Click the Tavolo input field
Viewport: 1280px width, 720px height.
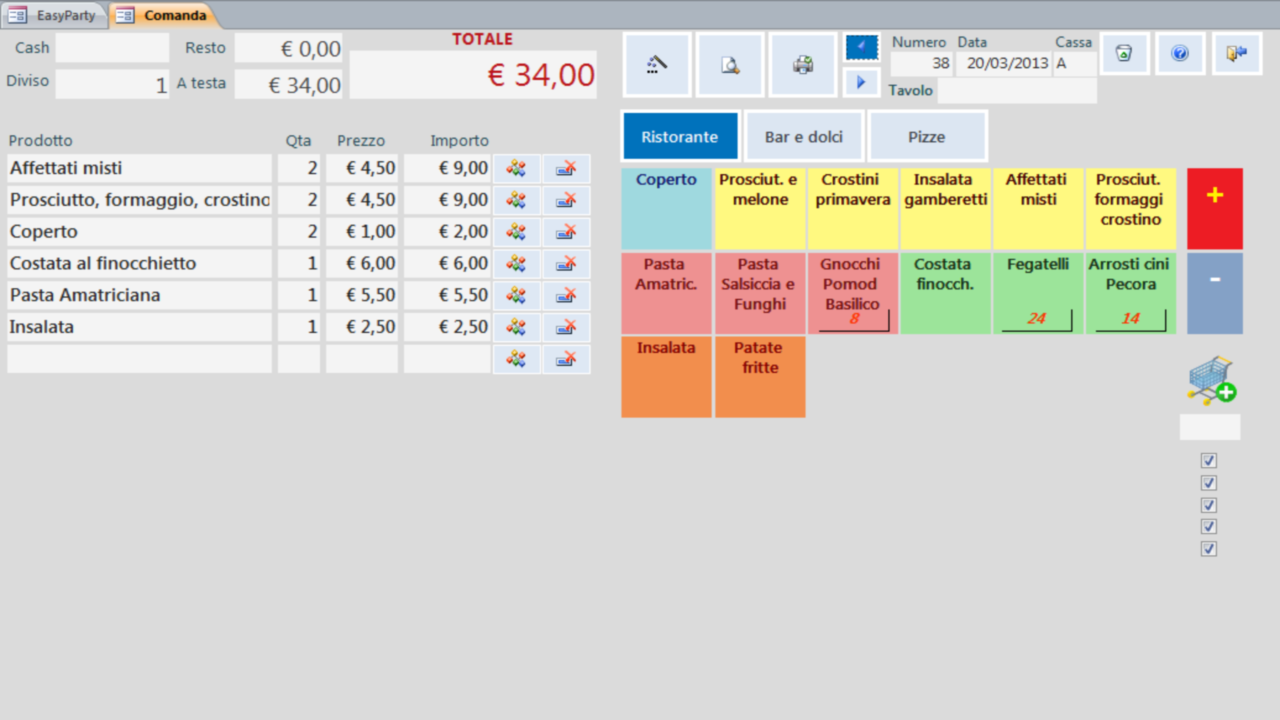click(1017, 91)
